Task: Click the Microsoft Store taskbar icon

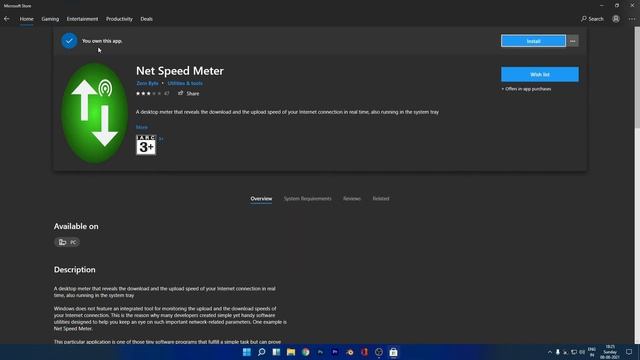Action: [393, 352]
